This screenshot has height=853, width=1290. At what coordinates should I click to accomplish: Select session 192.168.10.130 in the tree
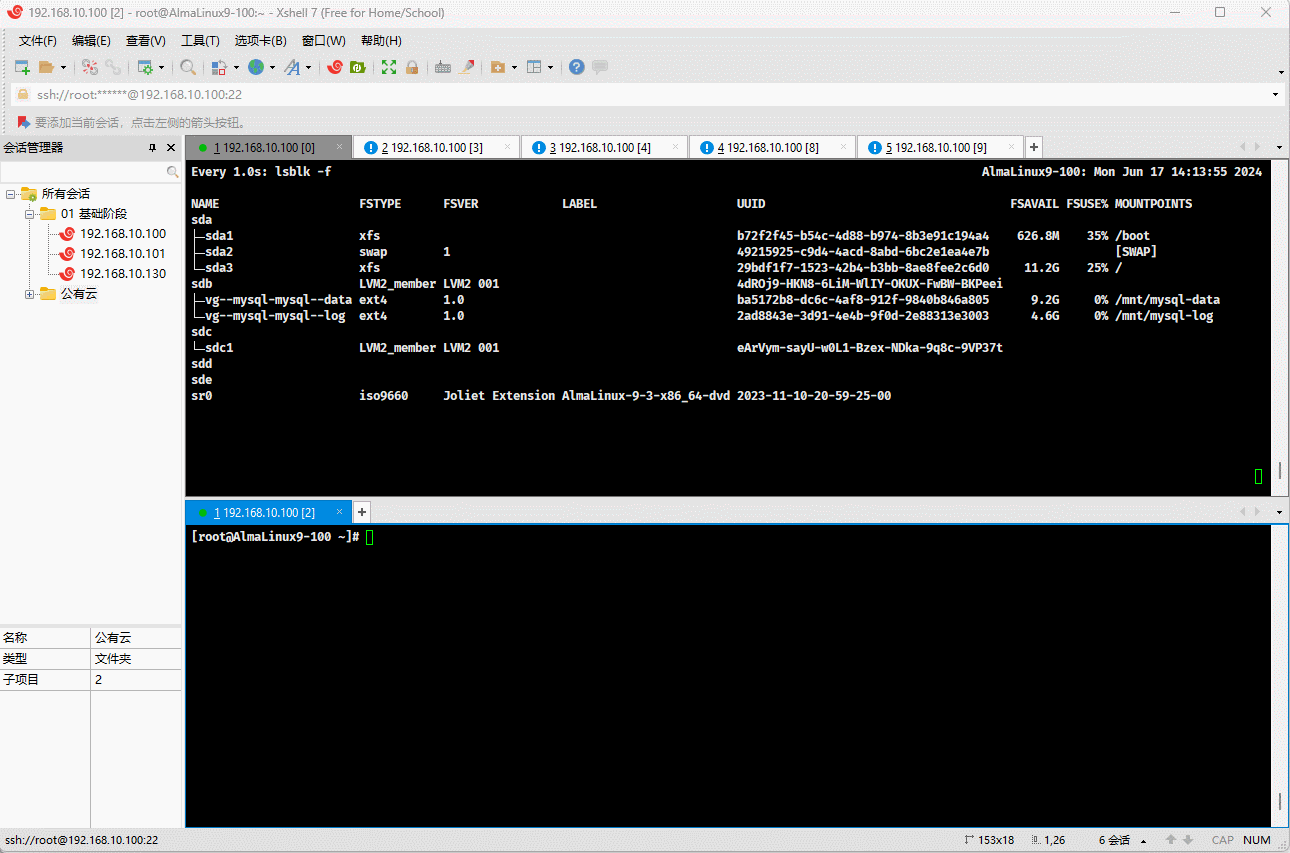coord(122,274)
